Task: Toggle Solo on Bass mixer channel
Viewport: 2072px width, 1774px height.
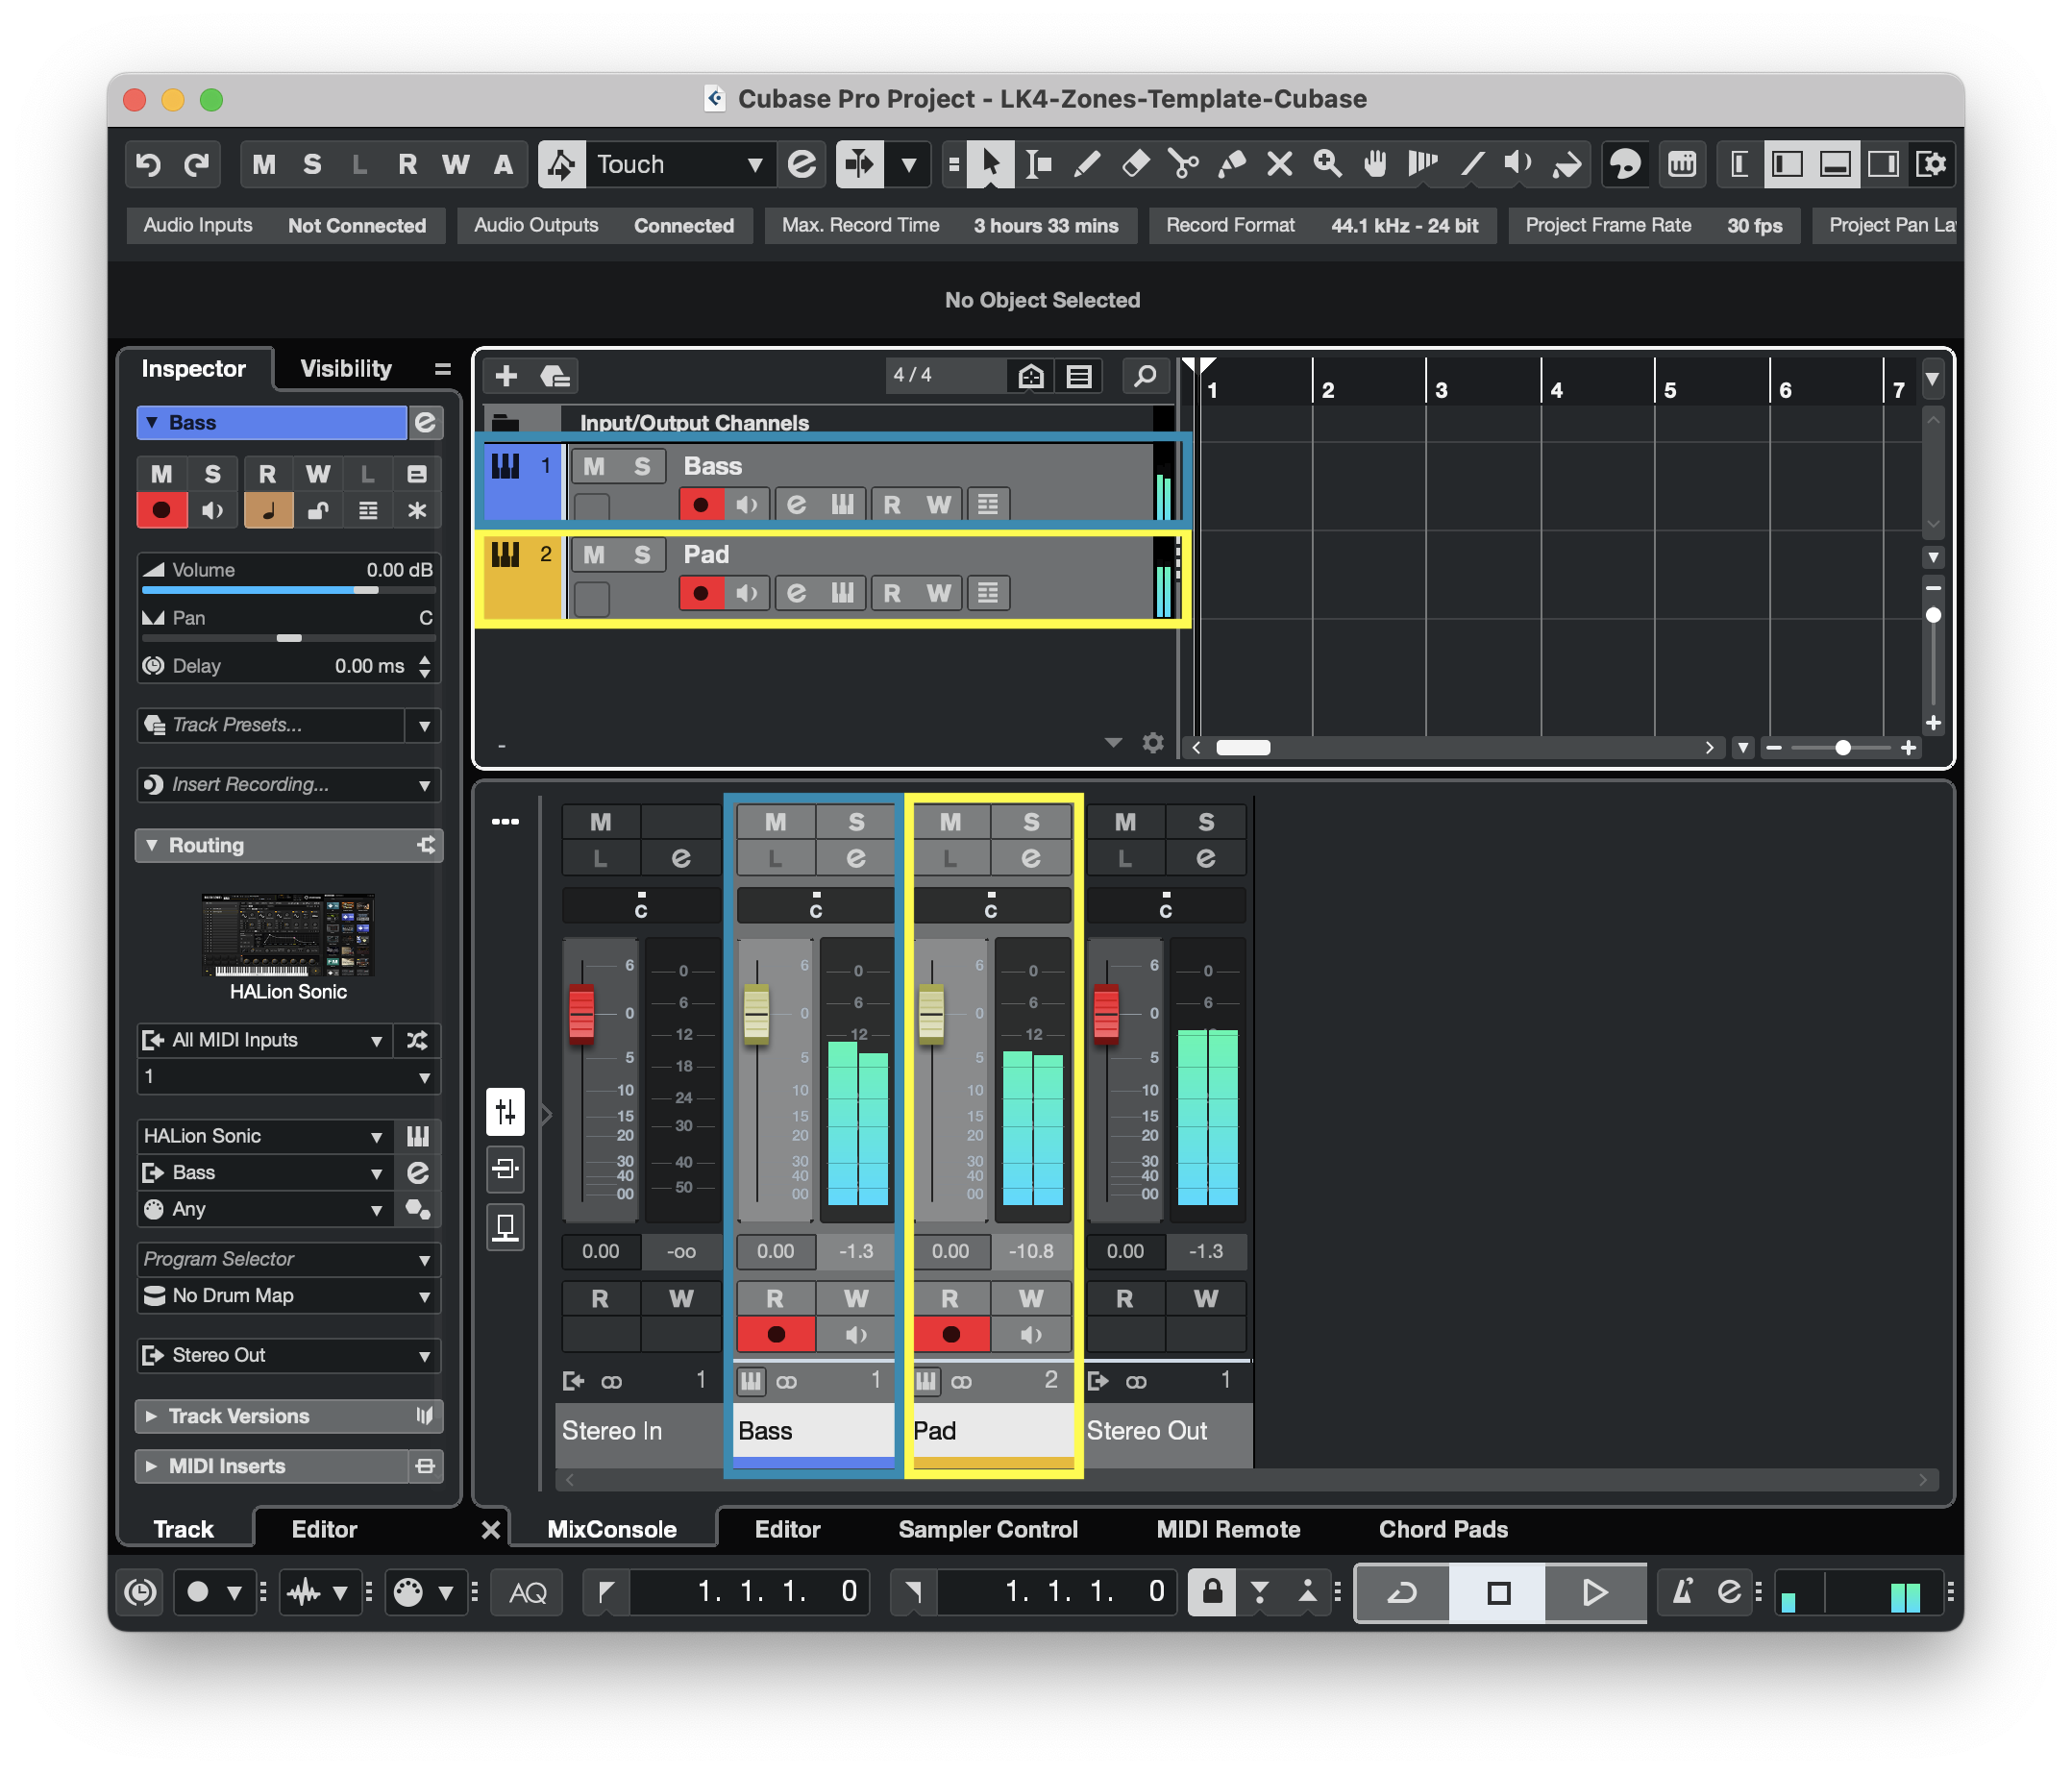Action: click(x=856, y=822)
